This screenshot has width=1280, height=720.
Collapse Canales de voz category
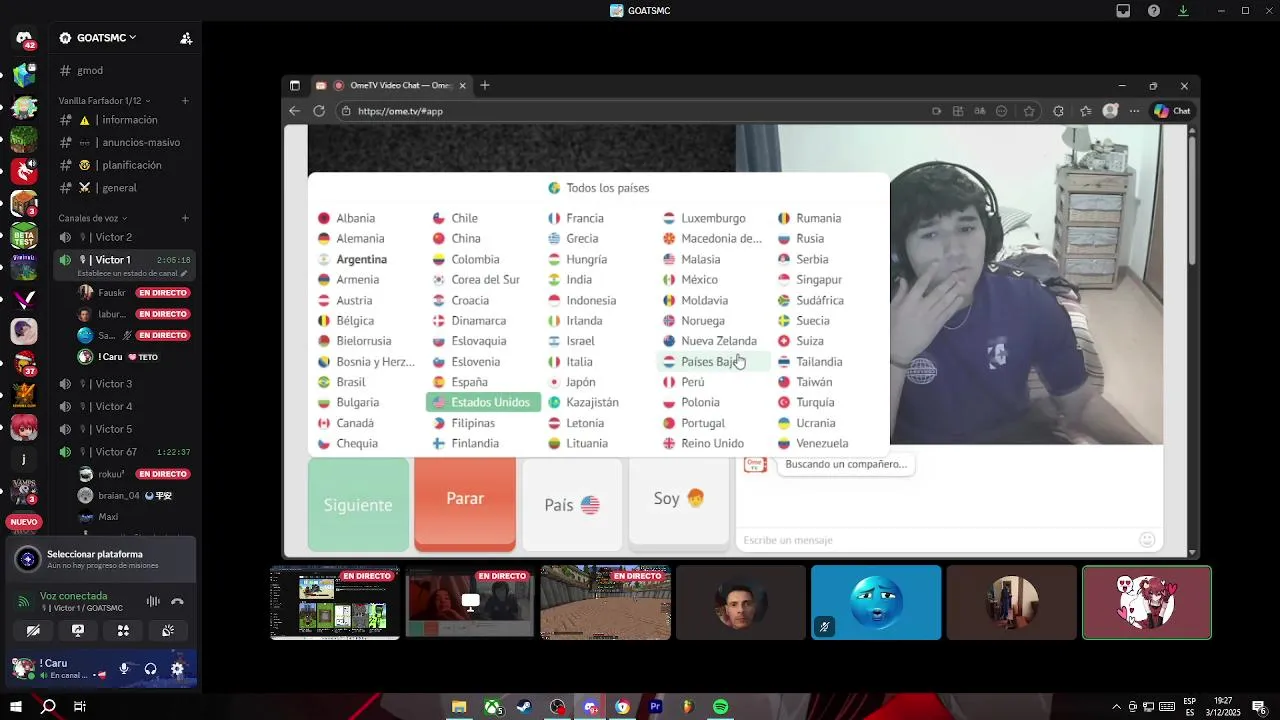pyautogui.click(x=92, y=218)
